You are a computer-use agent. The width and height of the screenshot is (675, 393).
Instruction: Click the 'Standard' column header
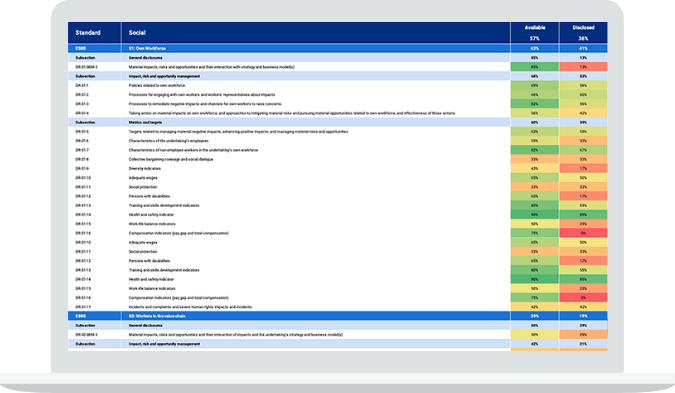[88, 33]
